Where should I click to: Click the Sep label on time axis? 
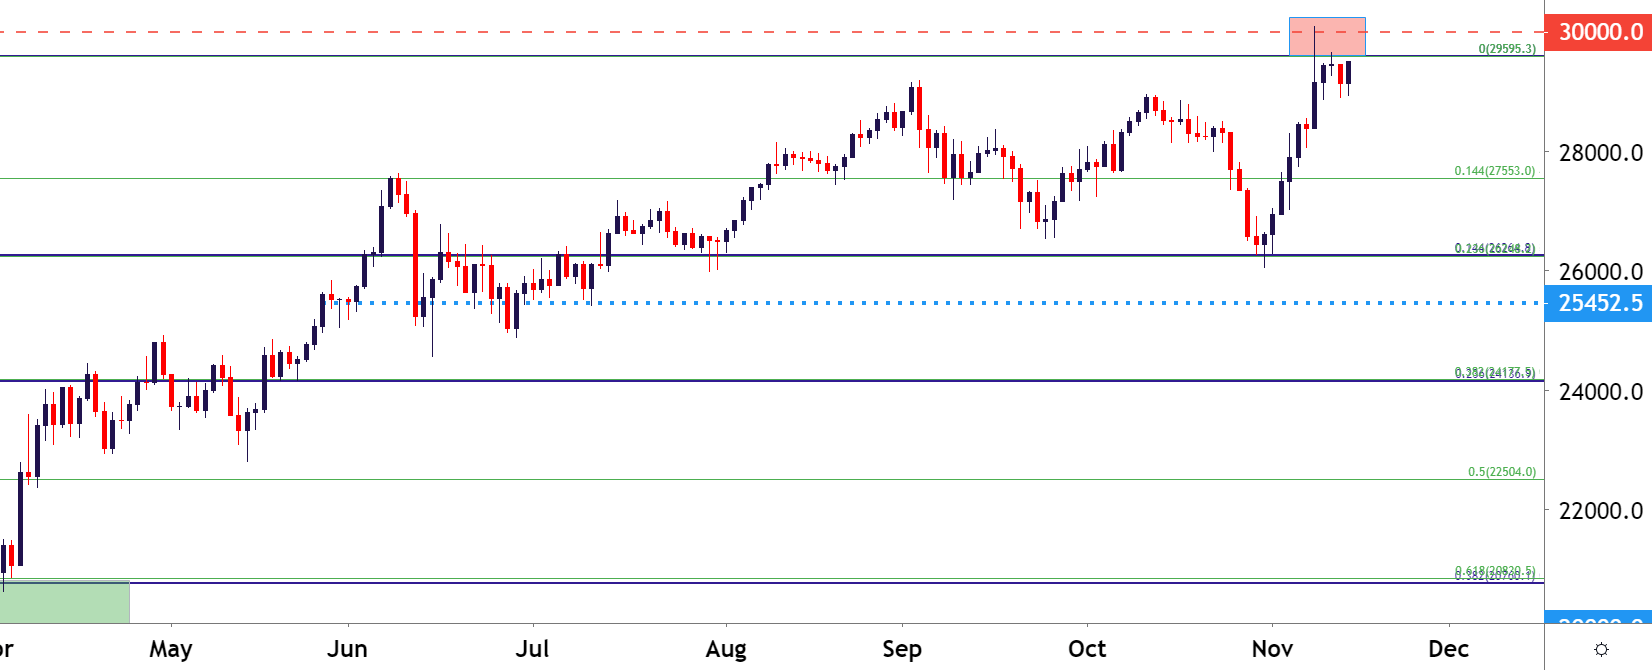coord(902,649)
